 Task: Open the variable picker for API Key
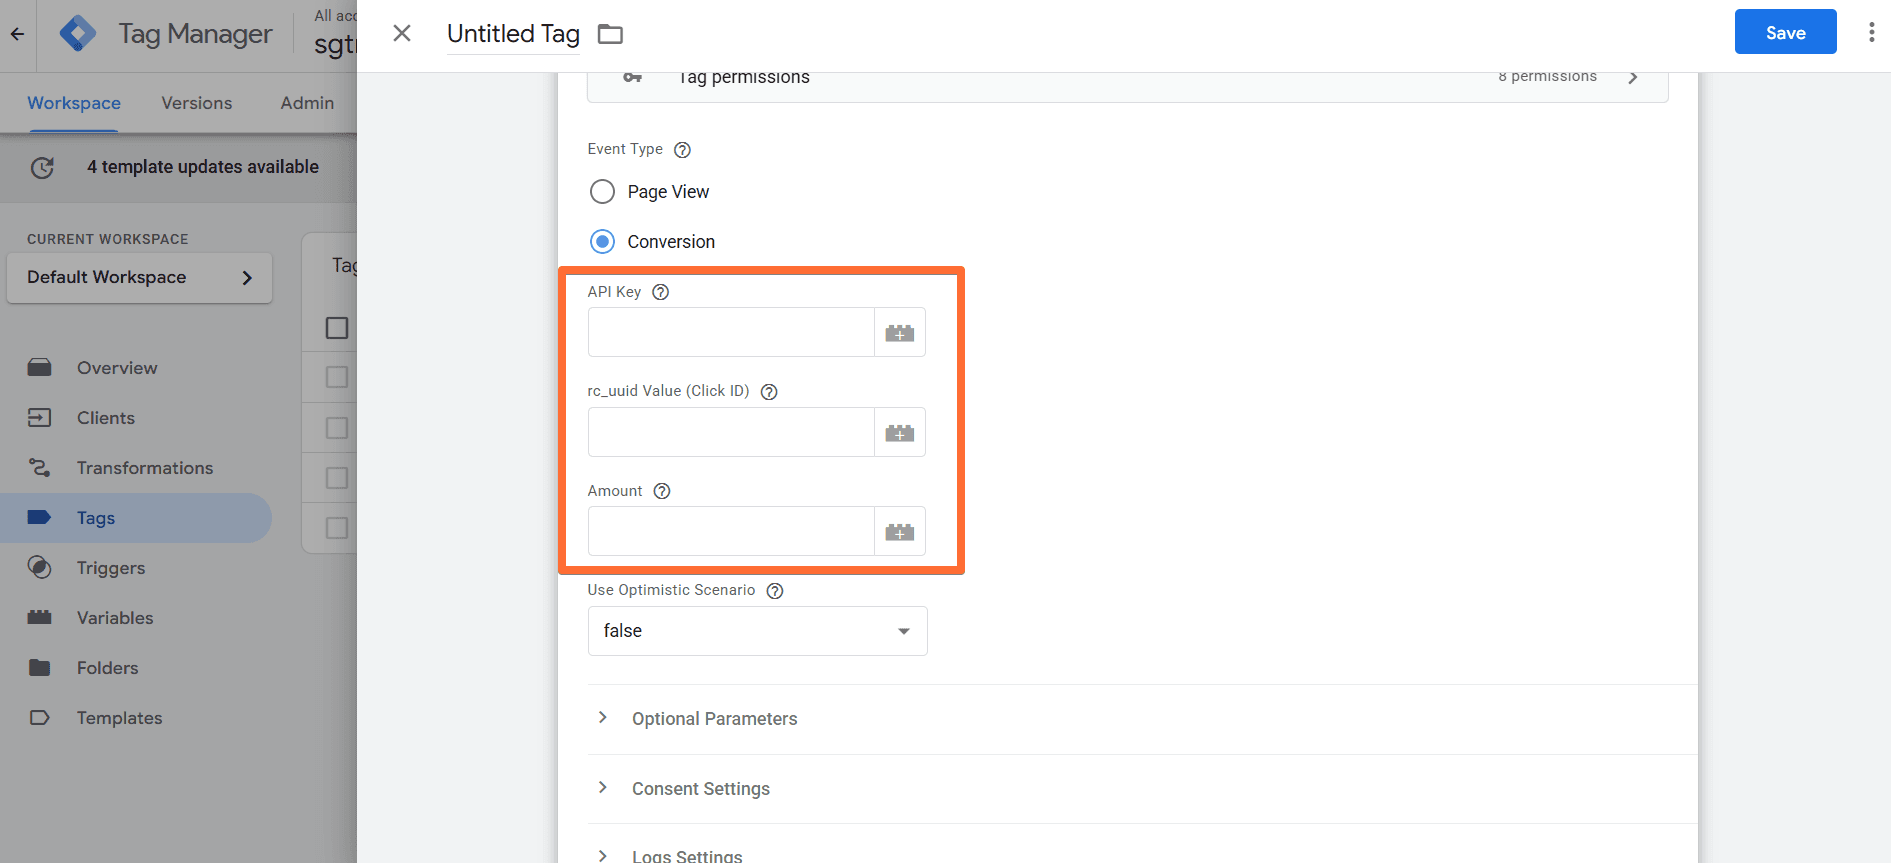[899, 331]
